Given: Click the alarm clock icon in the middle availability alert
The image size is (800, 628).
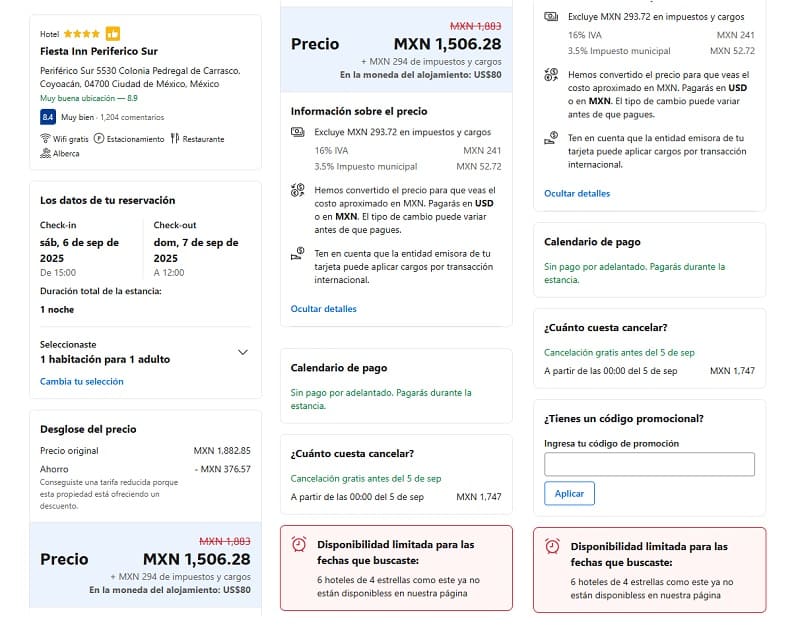Looking at the screenshot, I should [299, 544].
